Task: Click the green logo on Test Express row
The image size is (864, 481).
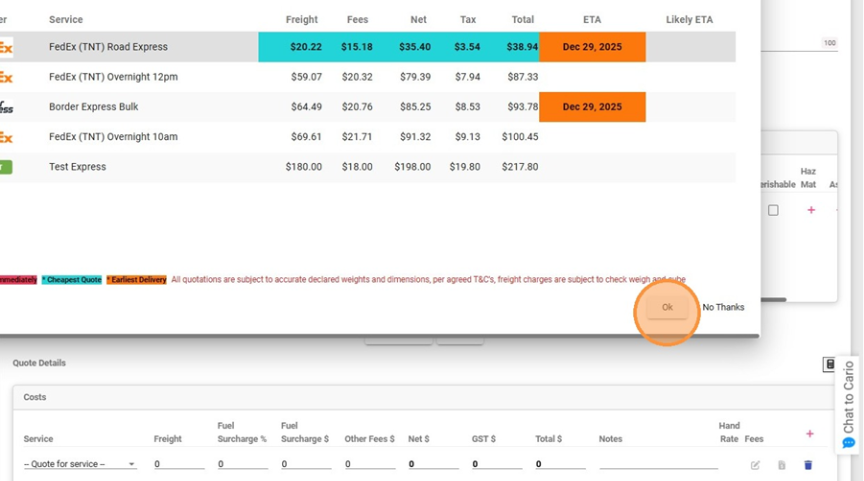Action: click(x=6, y=167)
